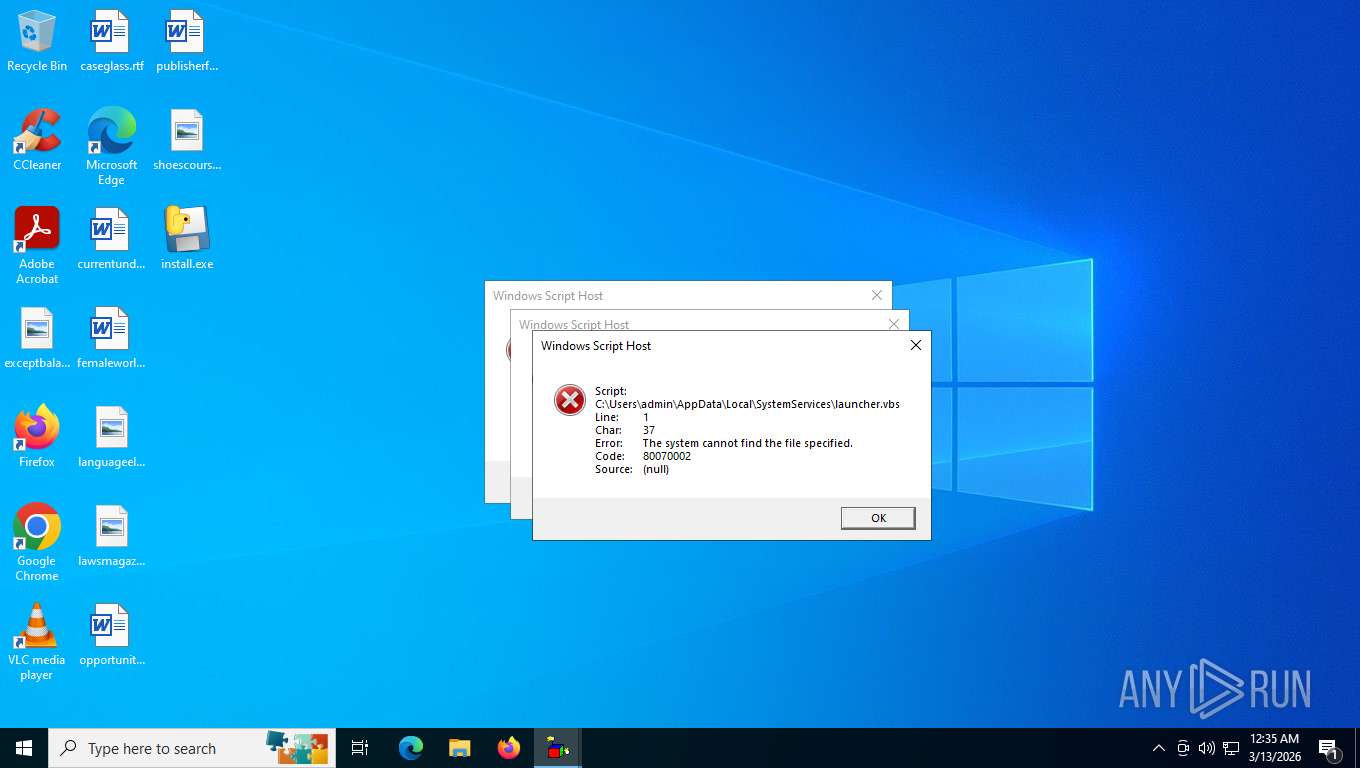Open the notification center icon
This screenshot has width=1360, height=768.
1329,748
